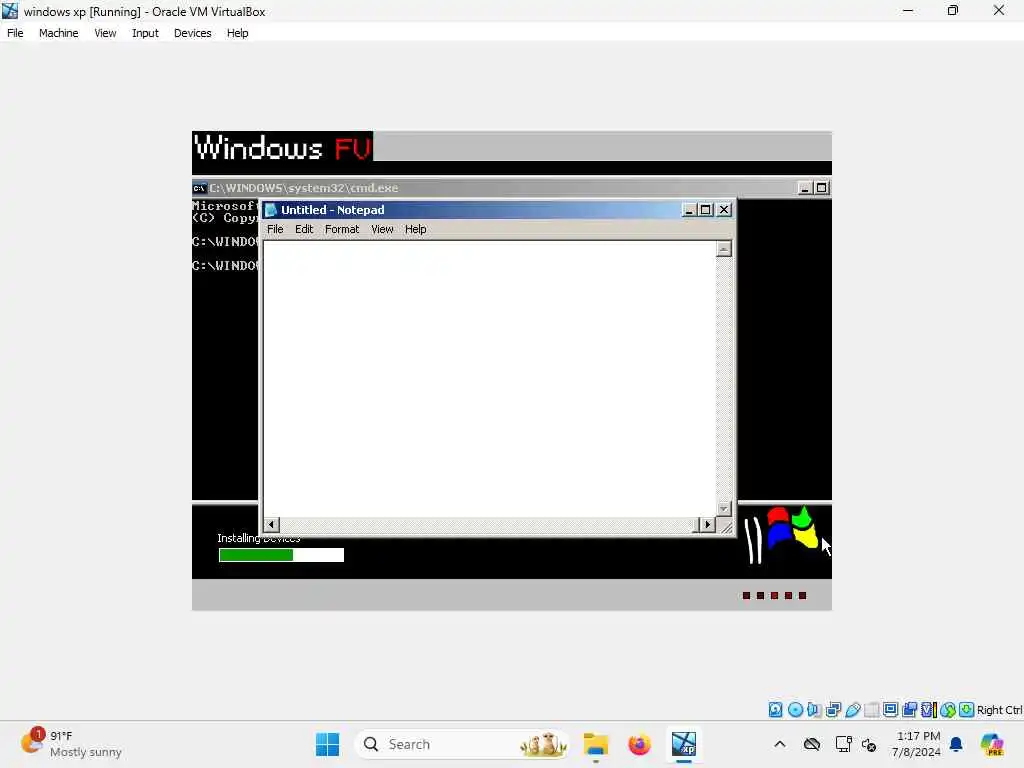Click the Notepad vertical scrollbar up arrow
The width and height of the screenshot is (1024, 768).
click(x=724, y=249)
